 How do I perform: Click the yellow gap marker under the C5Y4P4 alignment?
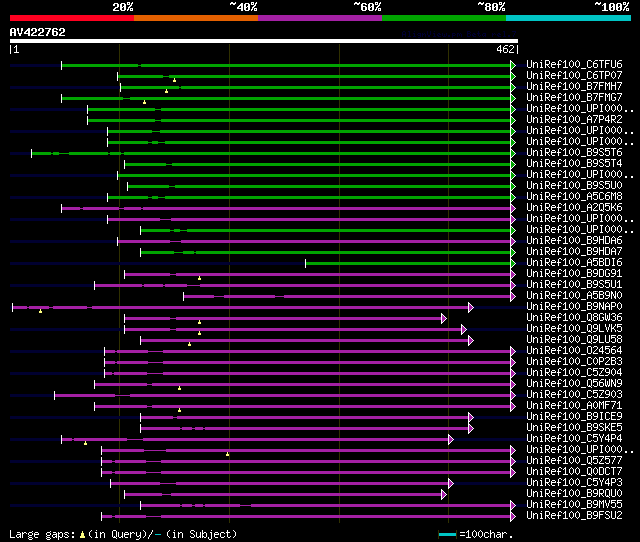[85, 444]
